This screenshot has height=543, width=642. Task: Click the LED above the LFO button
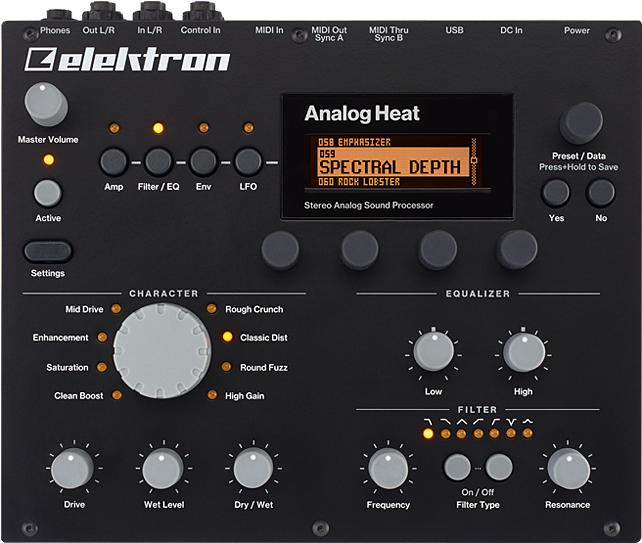tap(249, 128)
